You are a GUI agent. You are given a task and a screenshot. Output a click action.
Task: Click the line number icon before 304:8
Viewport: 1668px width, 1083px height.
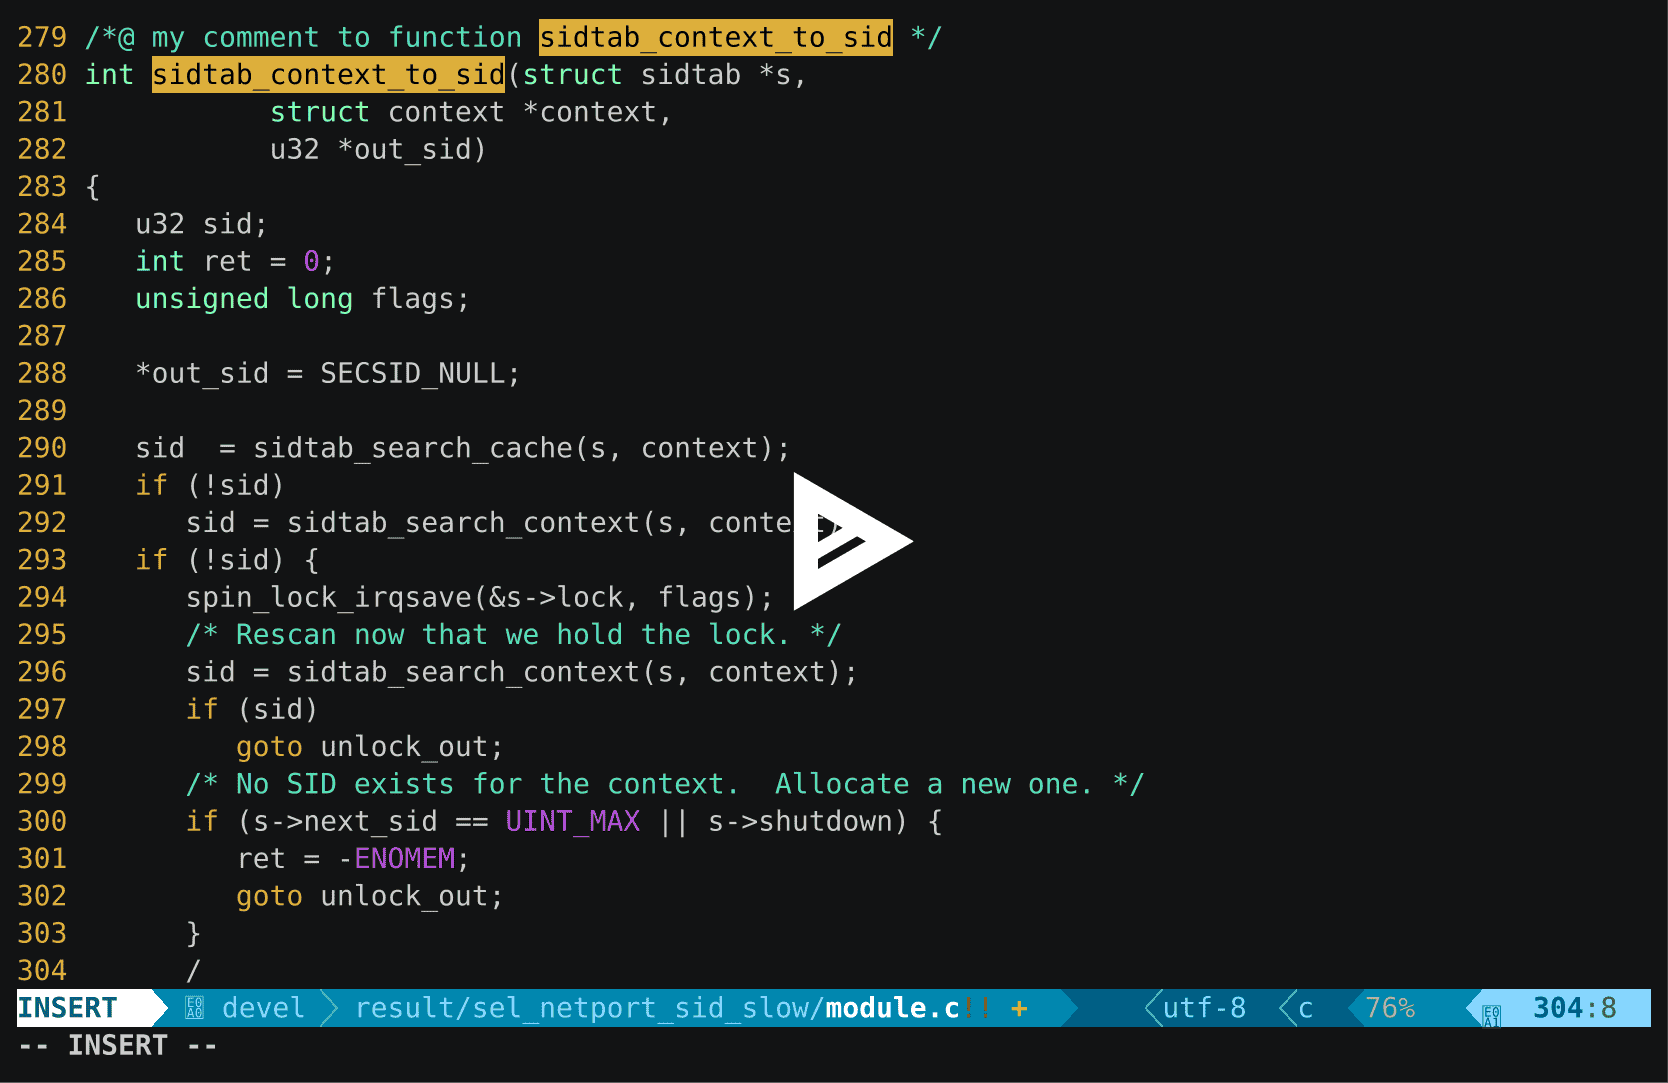pyautogui.click(x=1491, y=1016)
